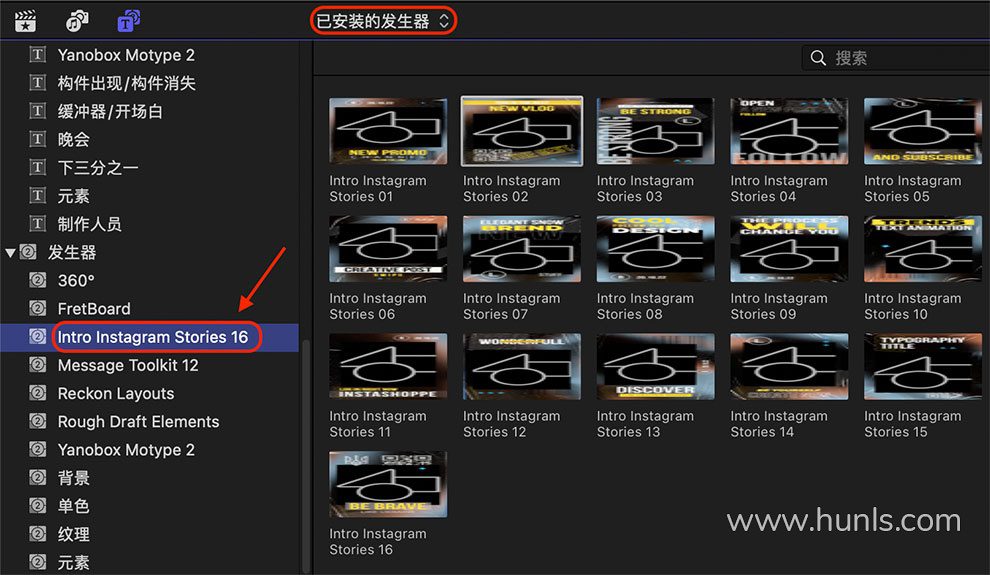Screen dimensions: 990x575
Task: Select Intro Instagram Stories 11 thumbnail
Action: (x=388, y=367)
